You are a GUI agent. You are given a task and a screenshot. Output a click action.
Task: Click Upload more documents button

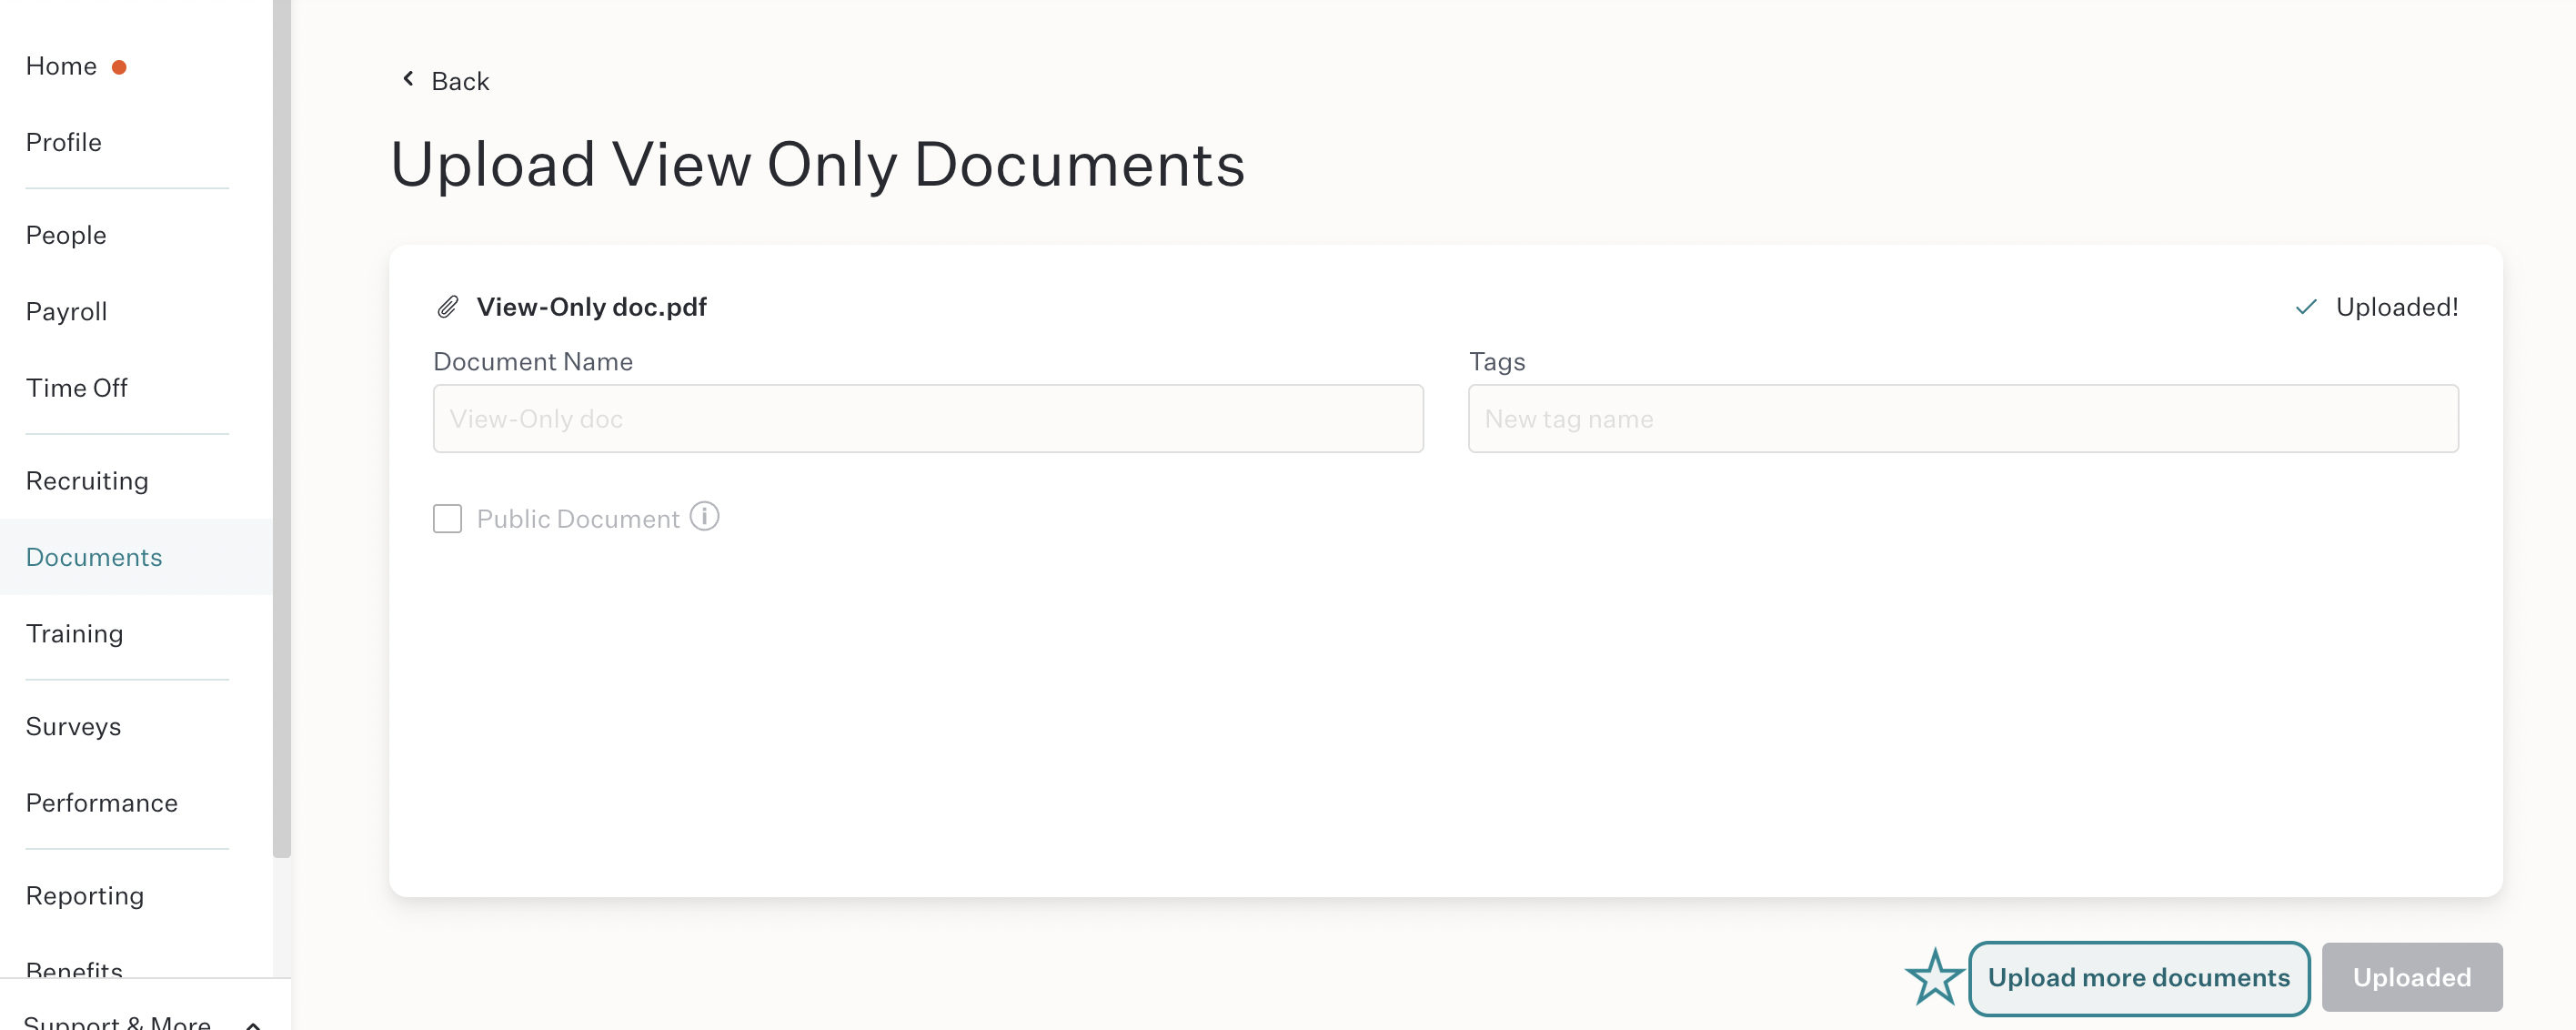pos(2138,977)
